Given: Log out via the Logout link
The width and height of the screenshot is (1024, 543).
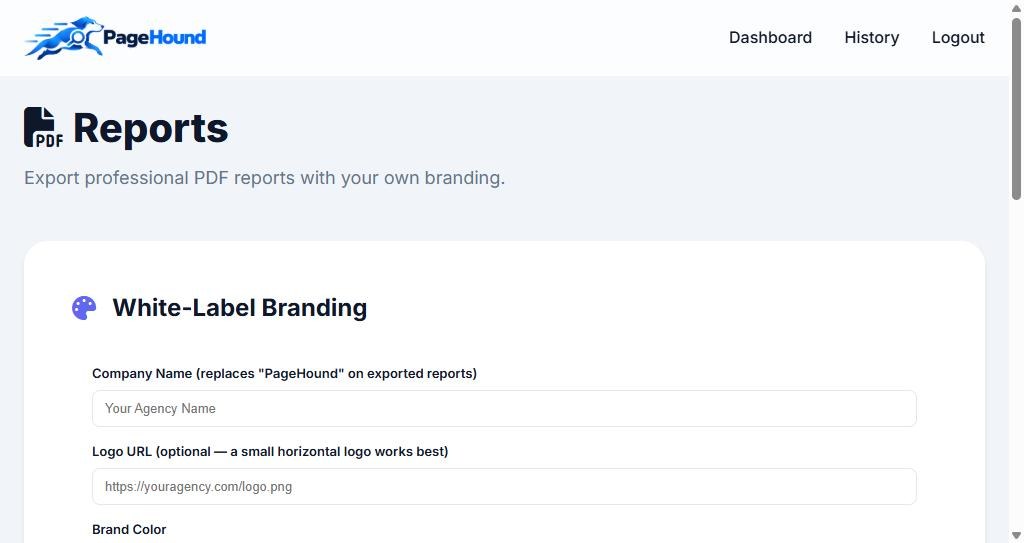Looking at the screenshot, I should [x=957, y=37].
